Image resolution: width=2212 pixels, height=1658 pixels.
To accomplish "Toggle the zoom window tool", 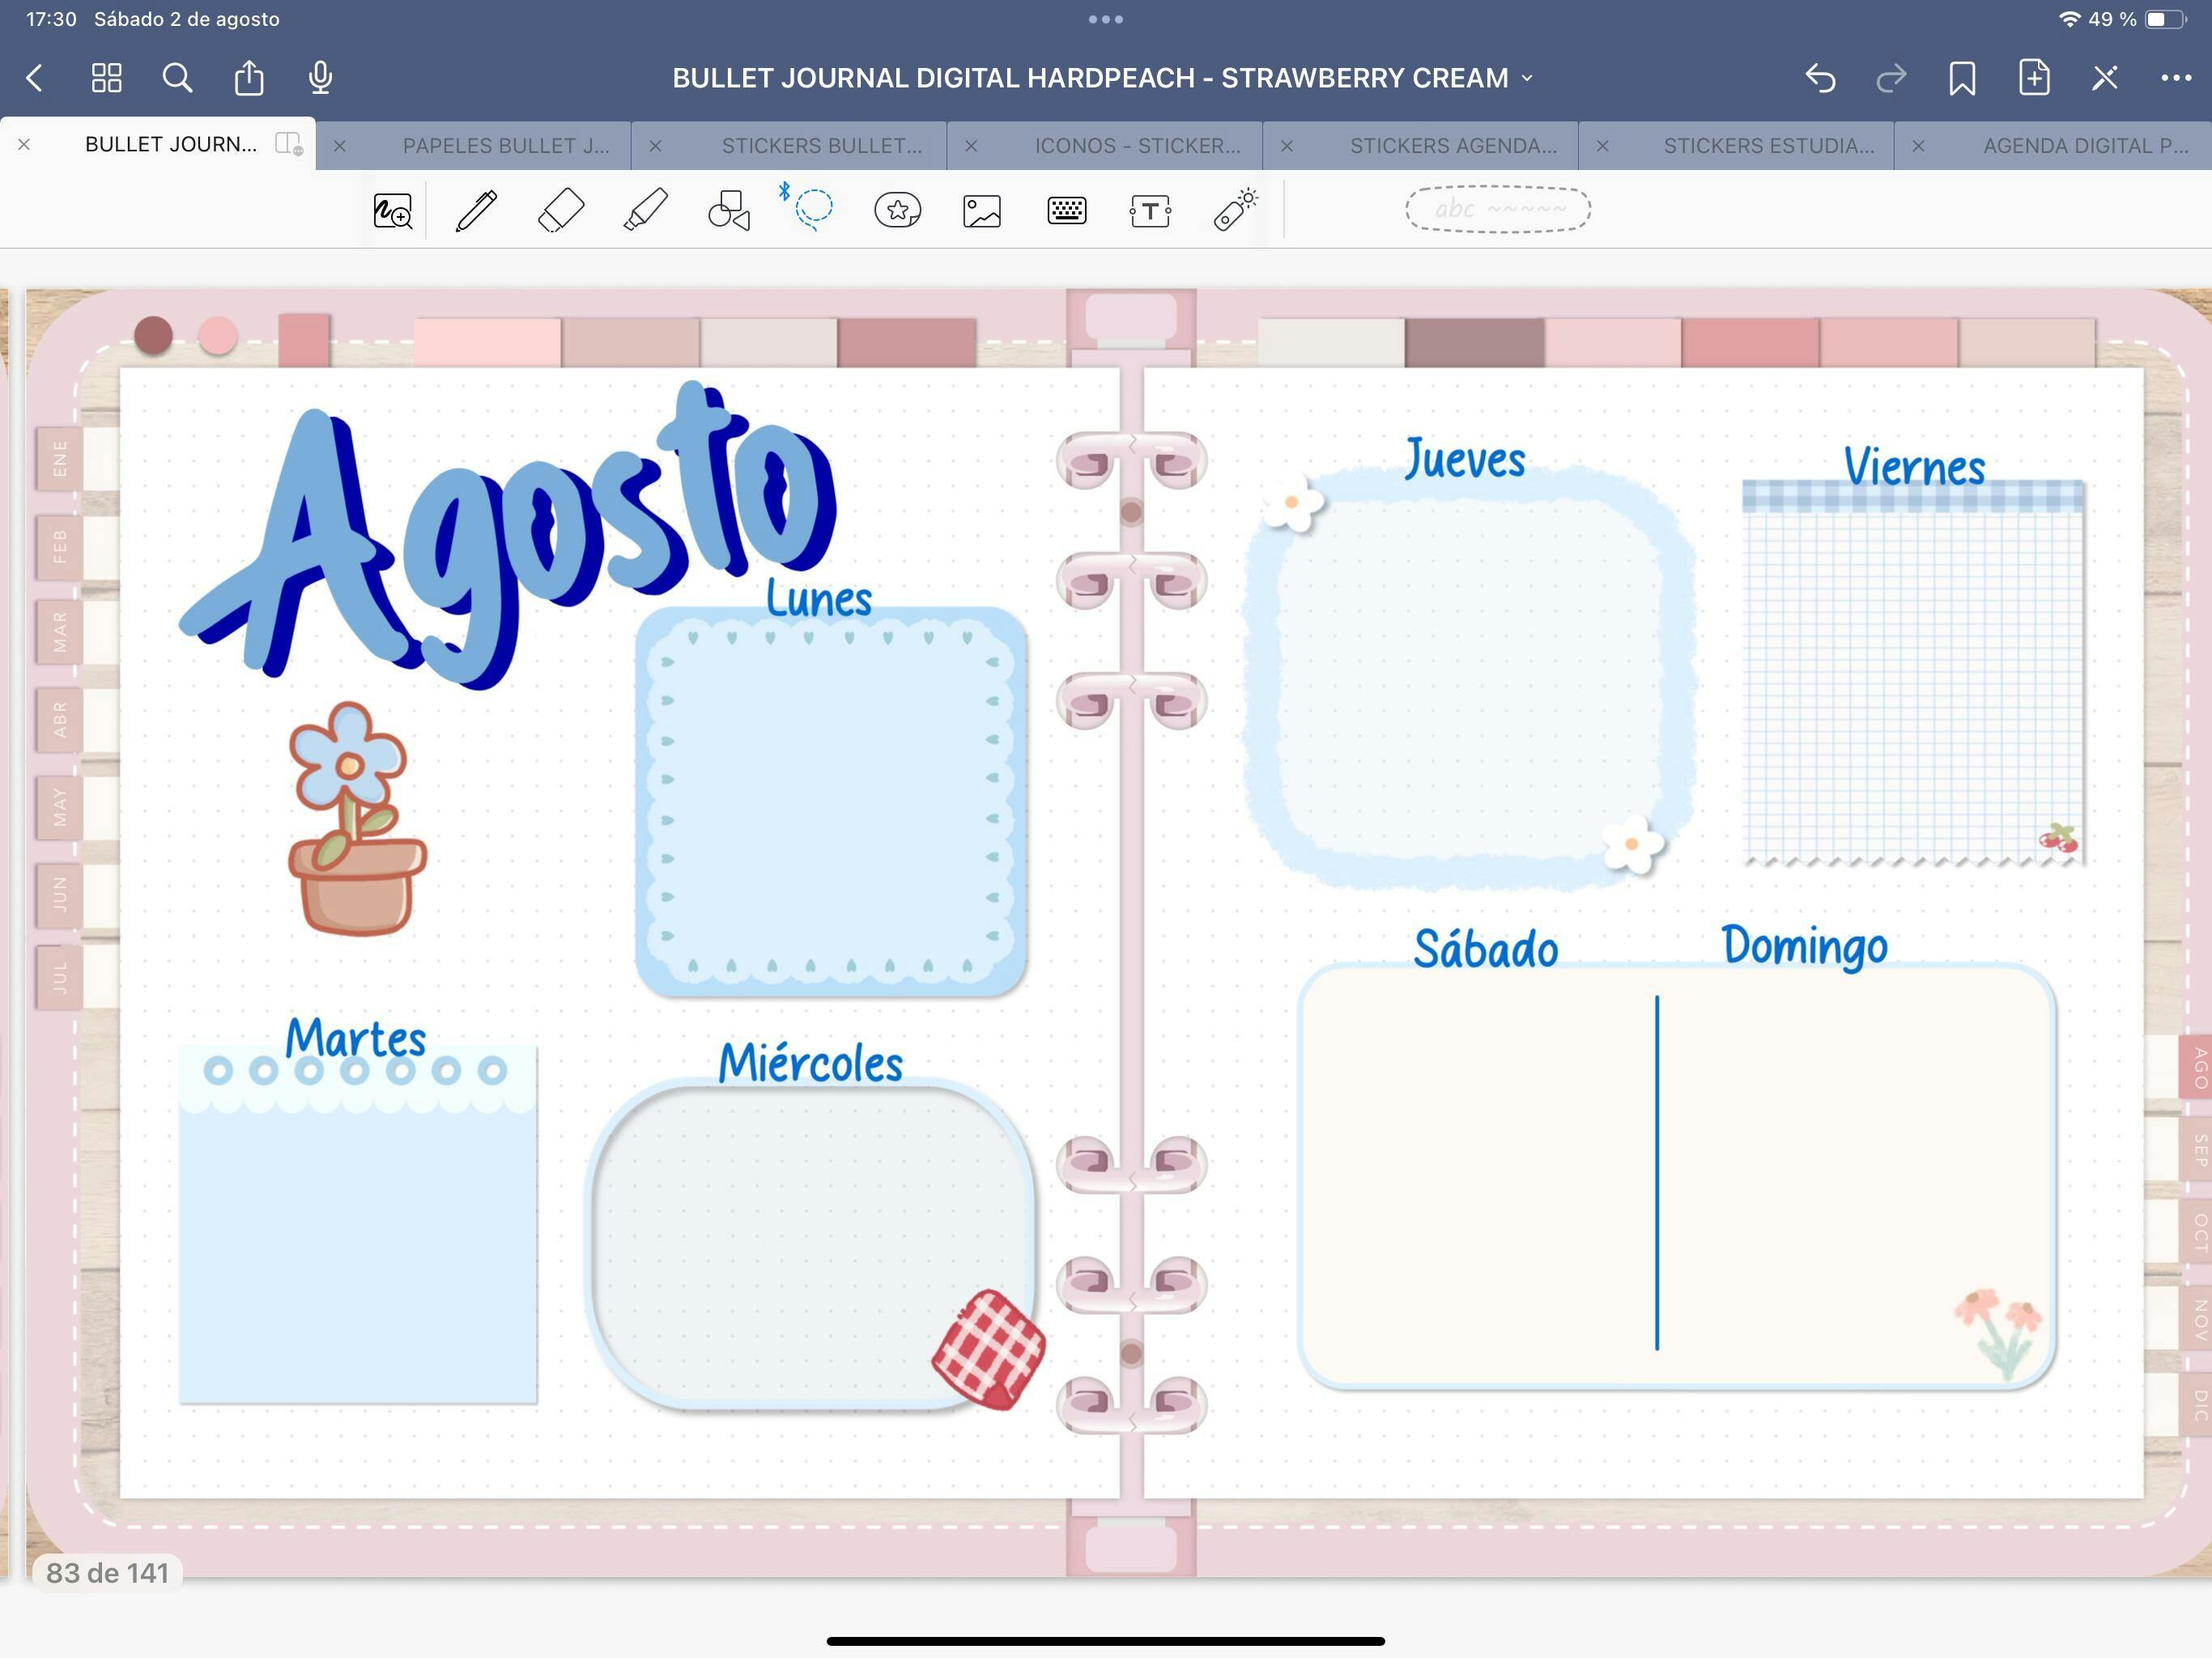I will click(x=392, y=211).
